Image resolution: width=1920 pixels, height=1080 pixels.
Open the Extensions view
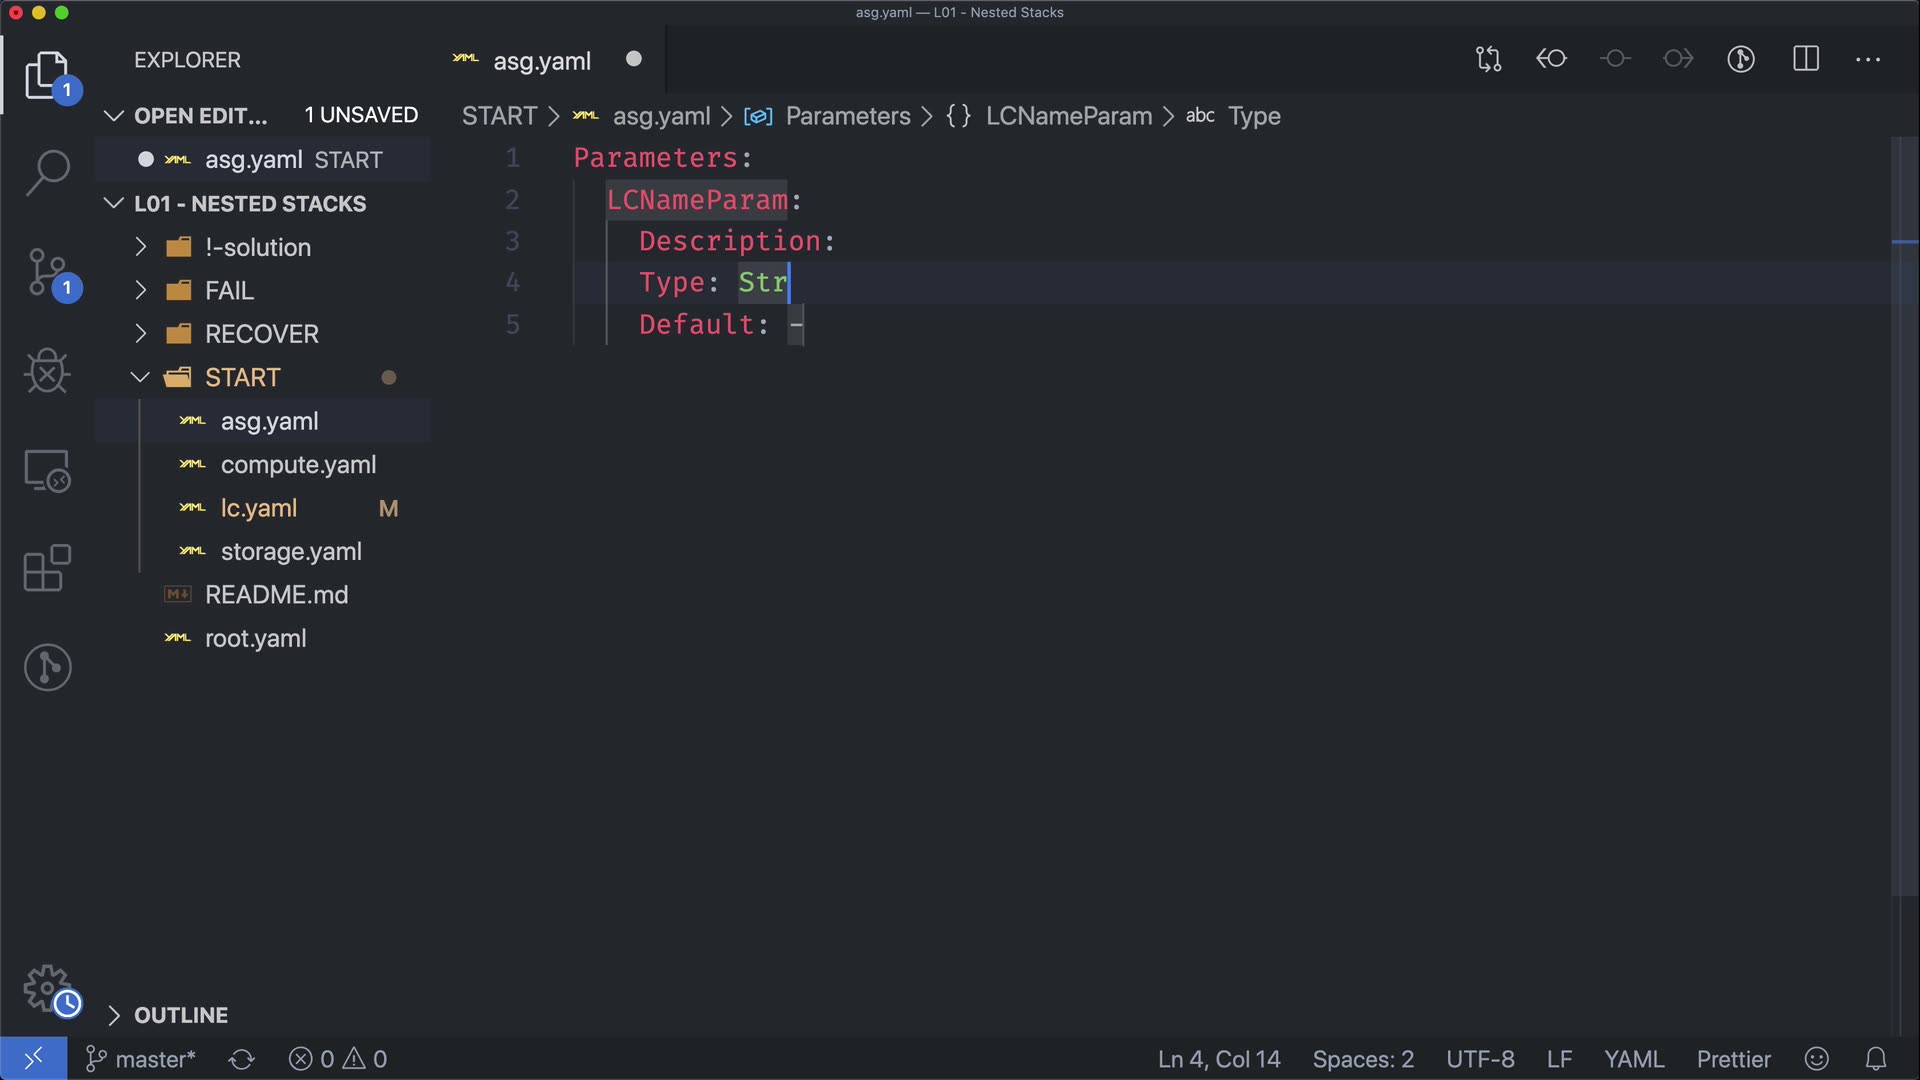(47, 568)
